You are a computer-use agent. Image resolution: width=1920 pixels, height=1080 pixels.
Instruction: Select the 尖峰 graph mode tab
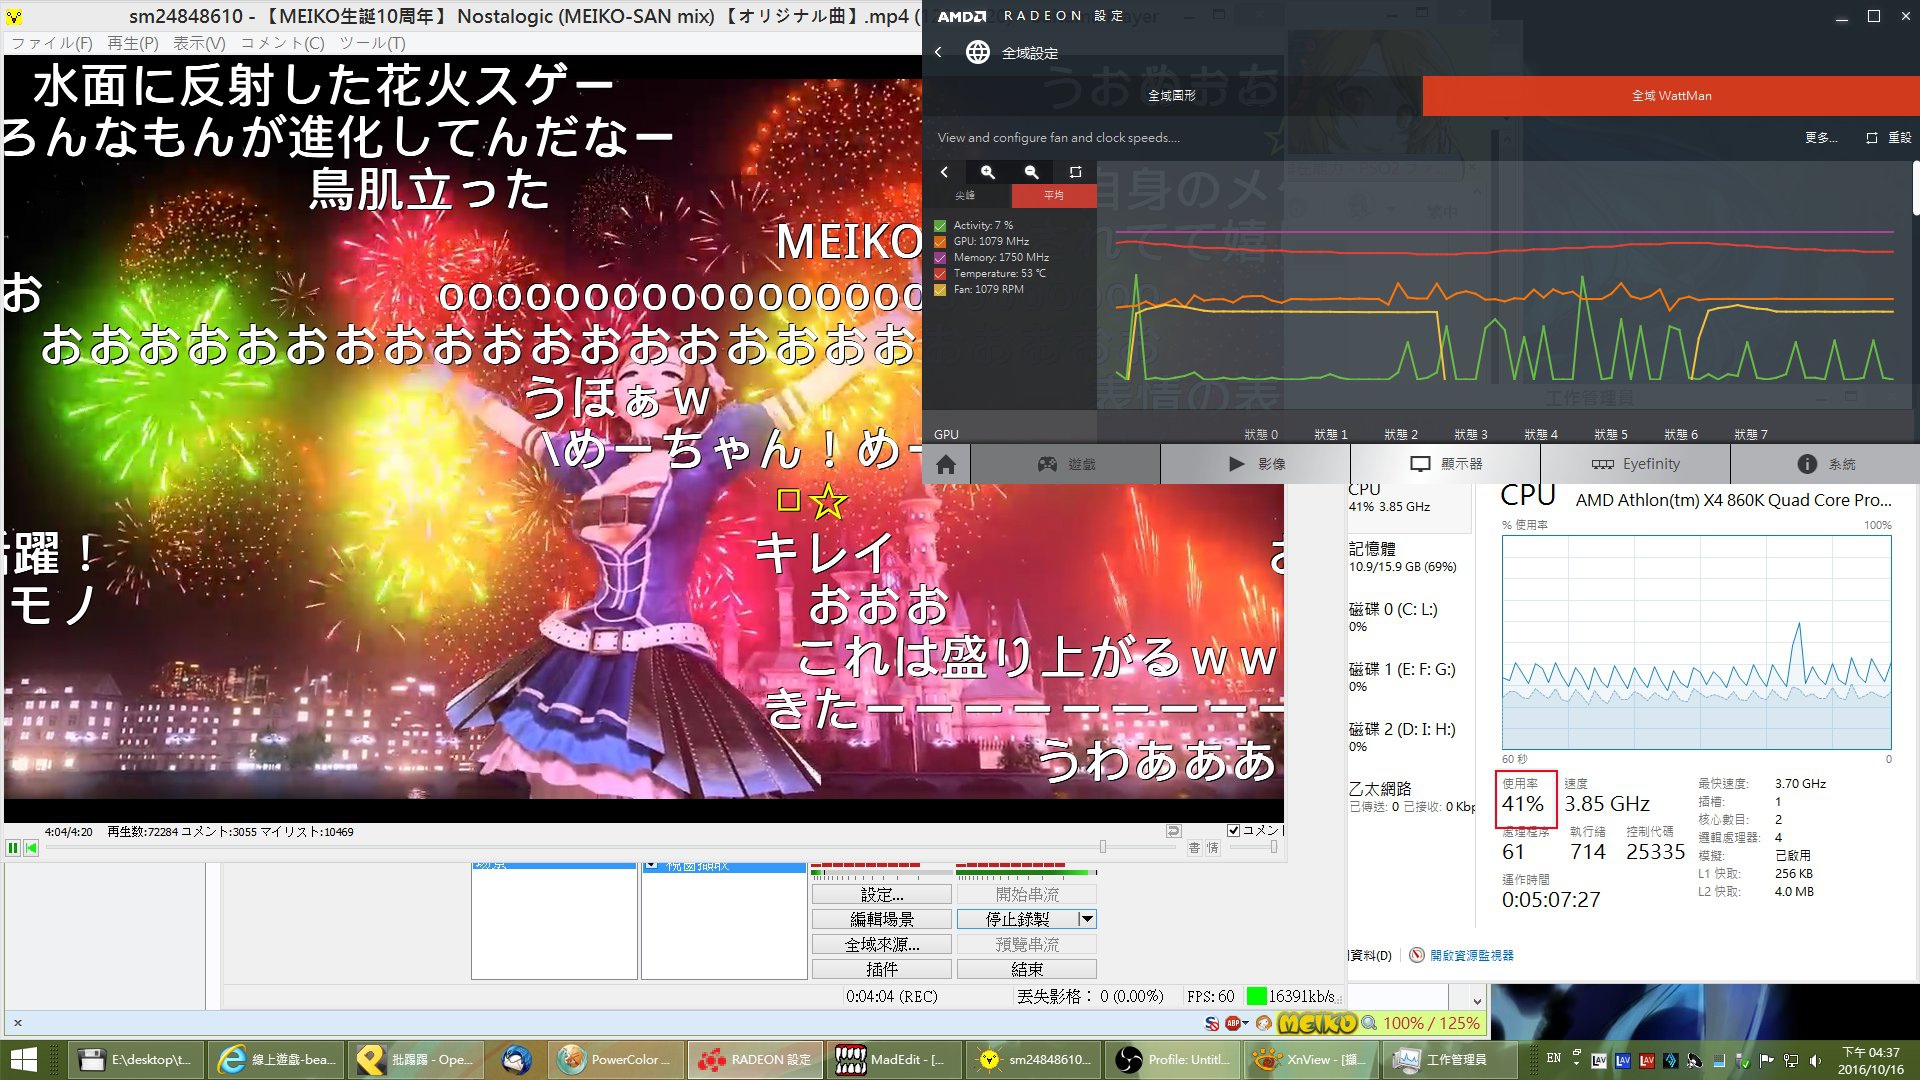pos(965,195)
